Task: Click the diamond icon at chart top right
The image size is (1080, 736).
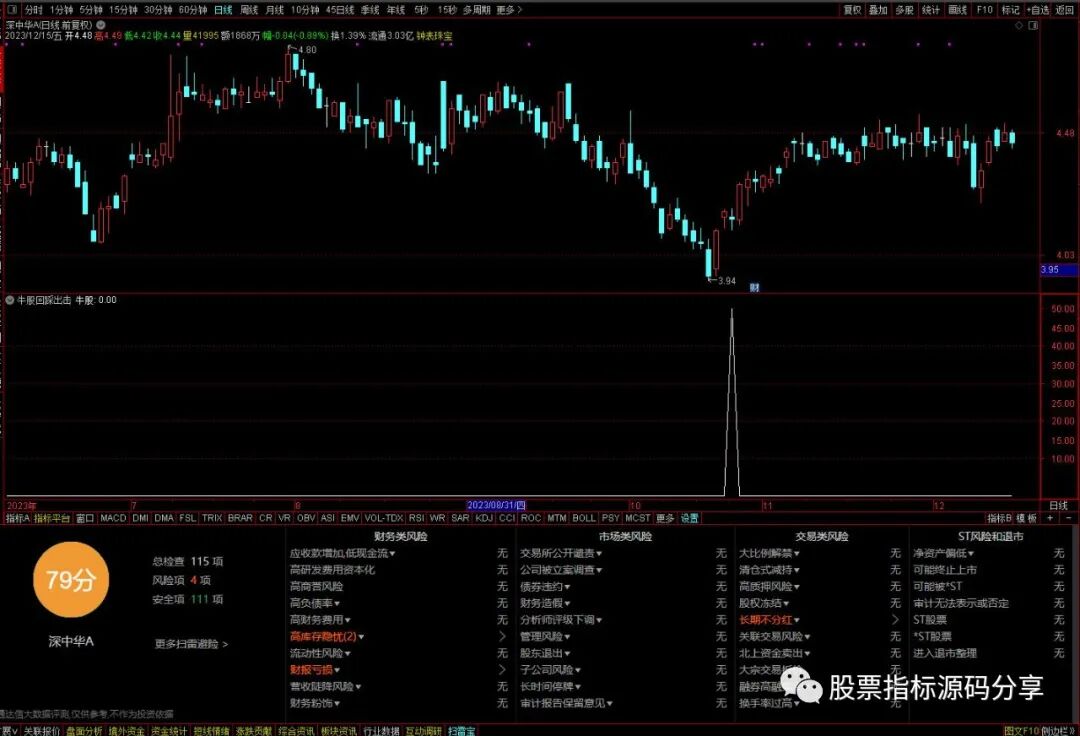Action: pyautogui.click(x=1019, y=25)
